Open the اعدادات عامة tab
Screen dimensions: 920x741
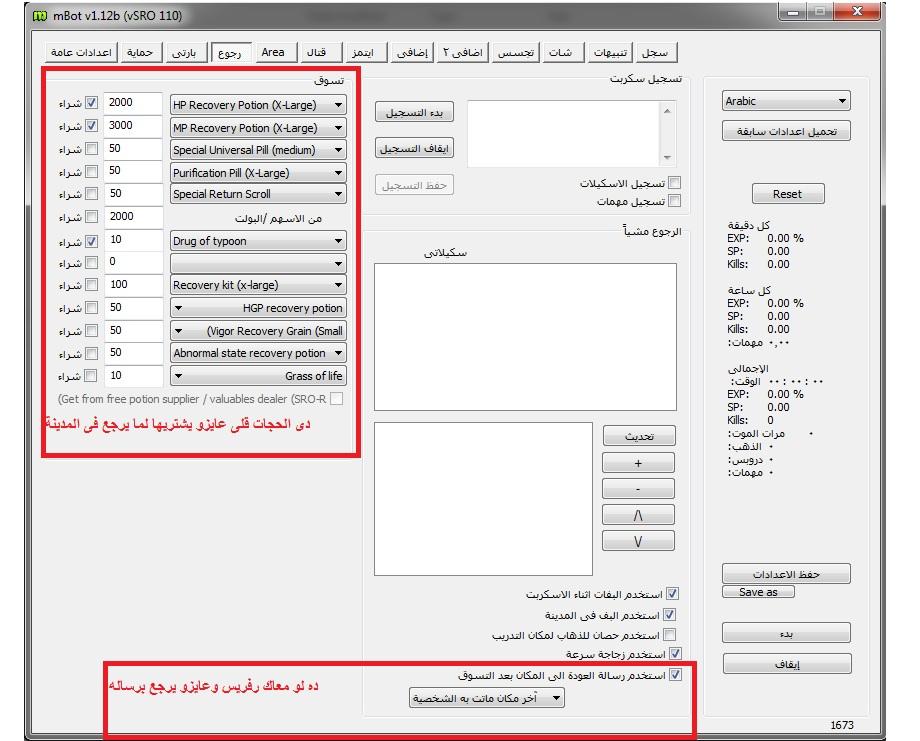coord(81,52)
